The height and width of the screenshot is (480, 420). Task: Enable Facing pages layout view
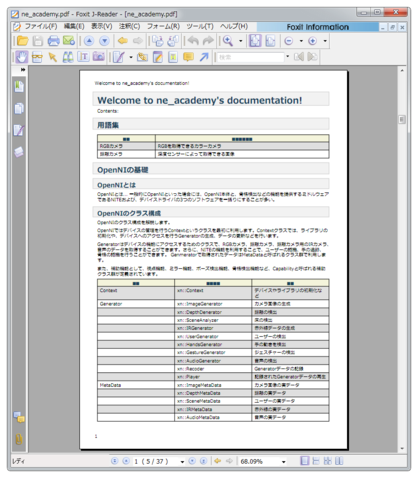point(339,461)
